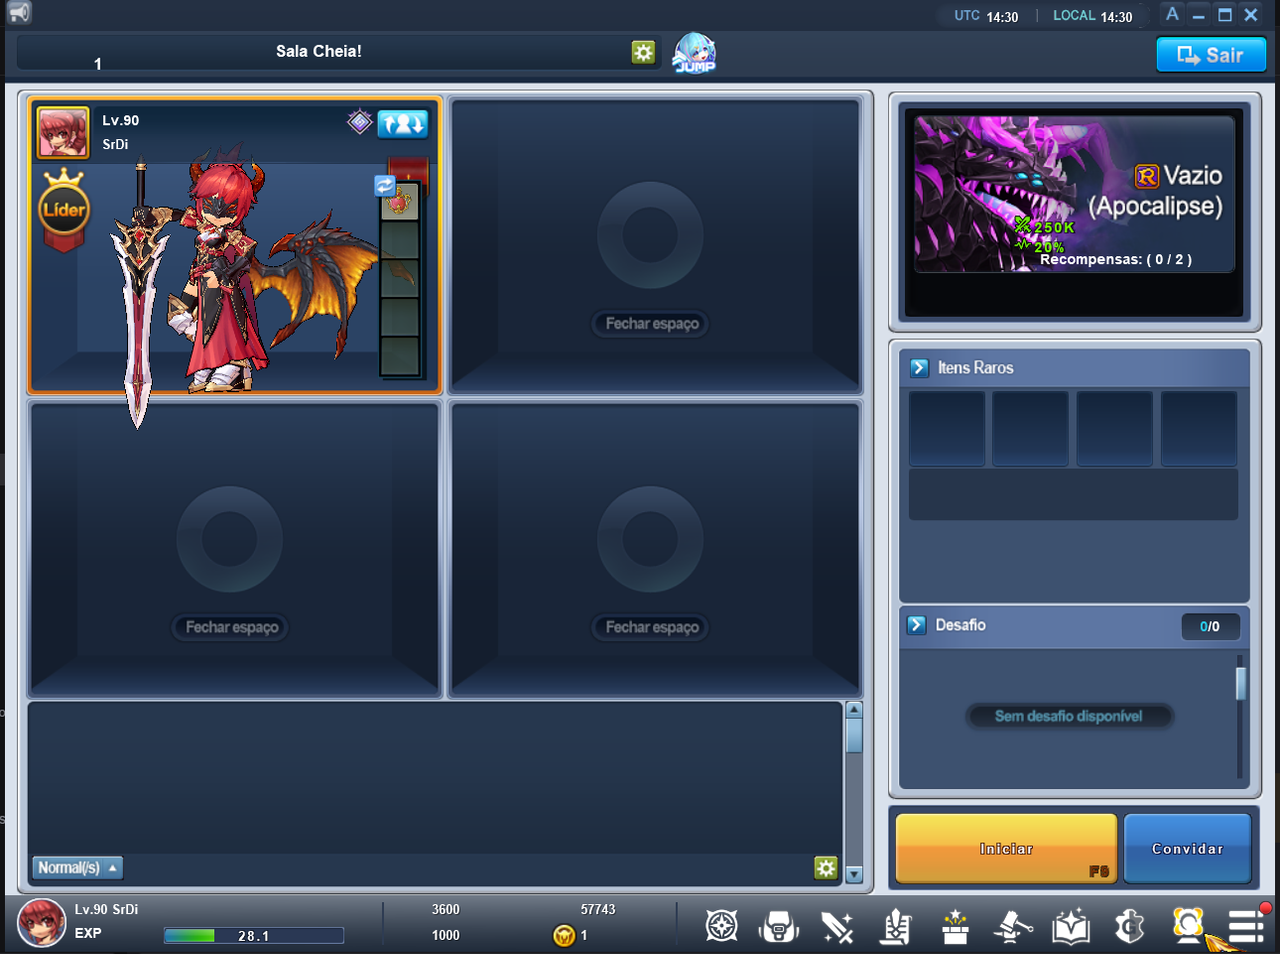Click the Líder crown badge

(x=64, y=208)
